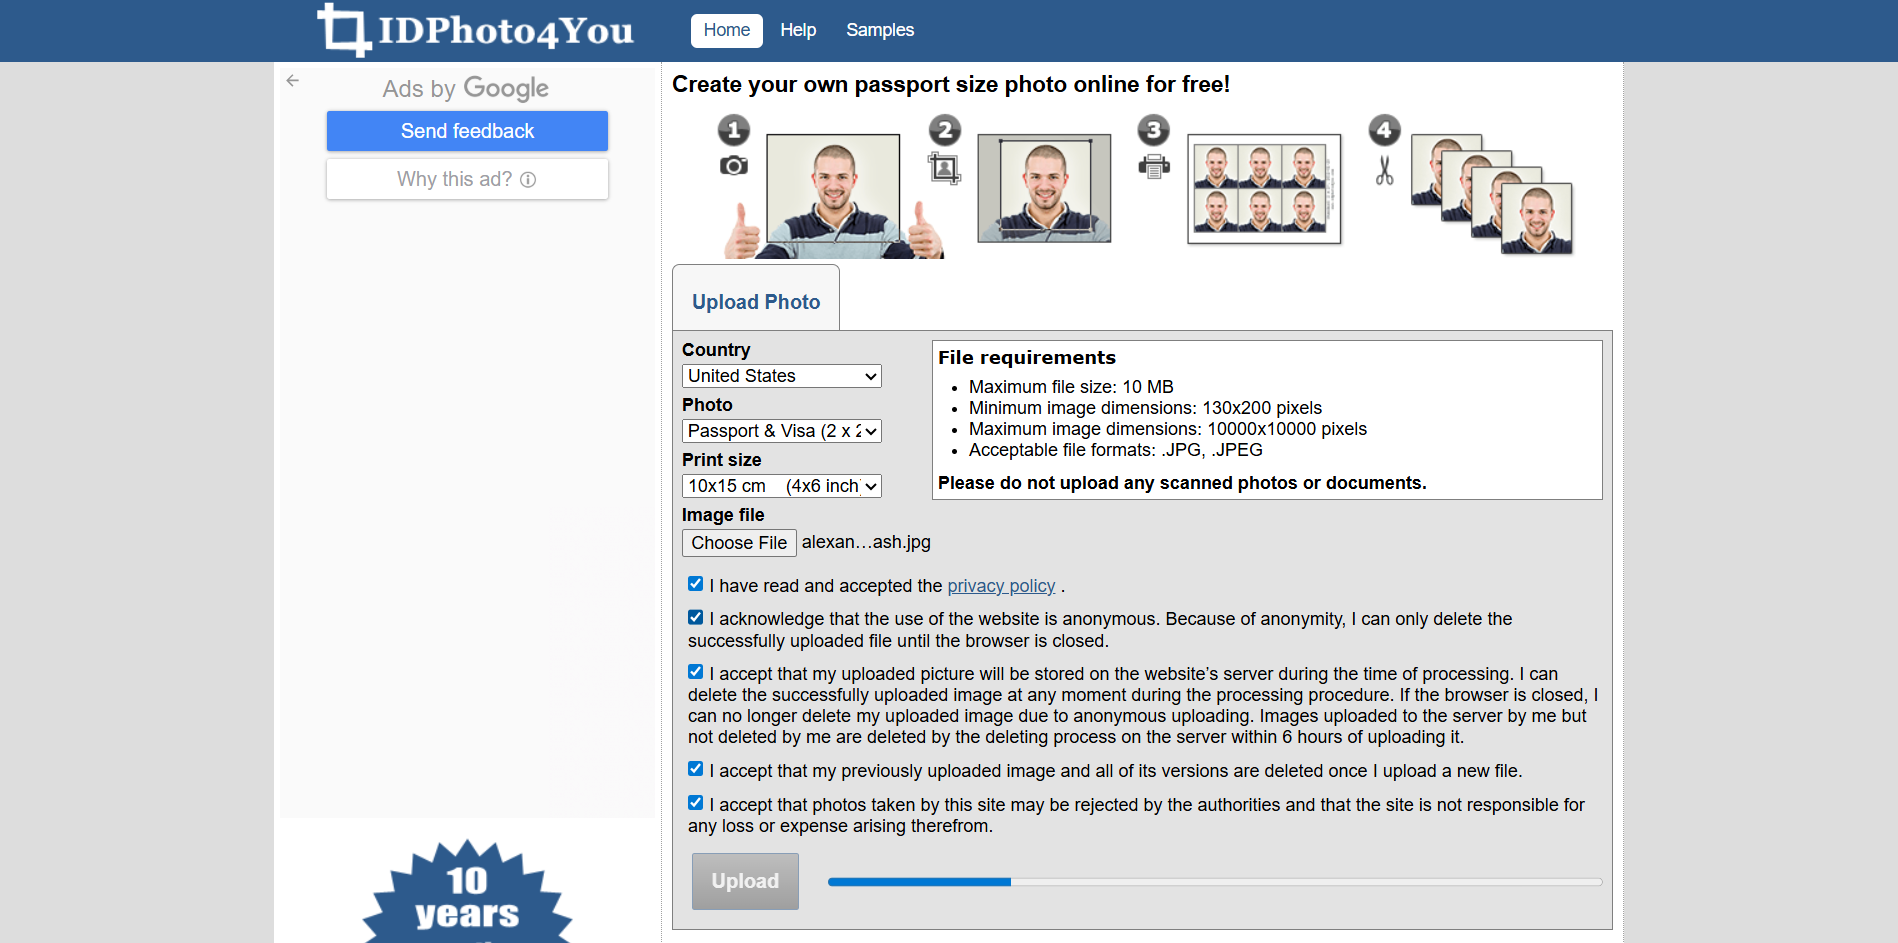Open the info icon beside 'Why this ad?'

tap(527, 179)
